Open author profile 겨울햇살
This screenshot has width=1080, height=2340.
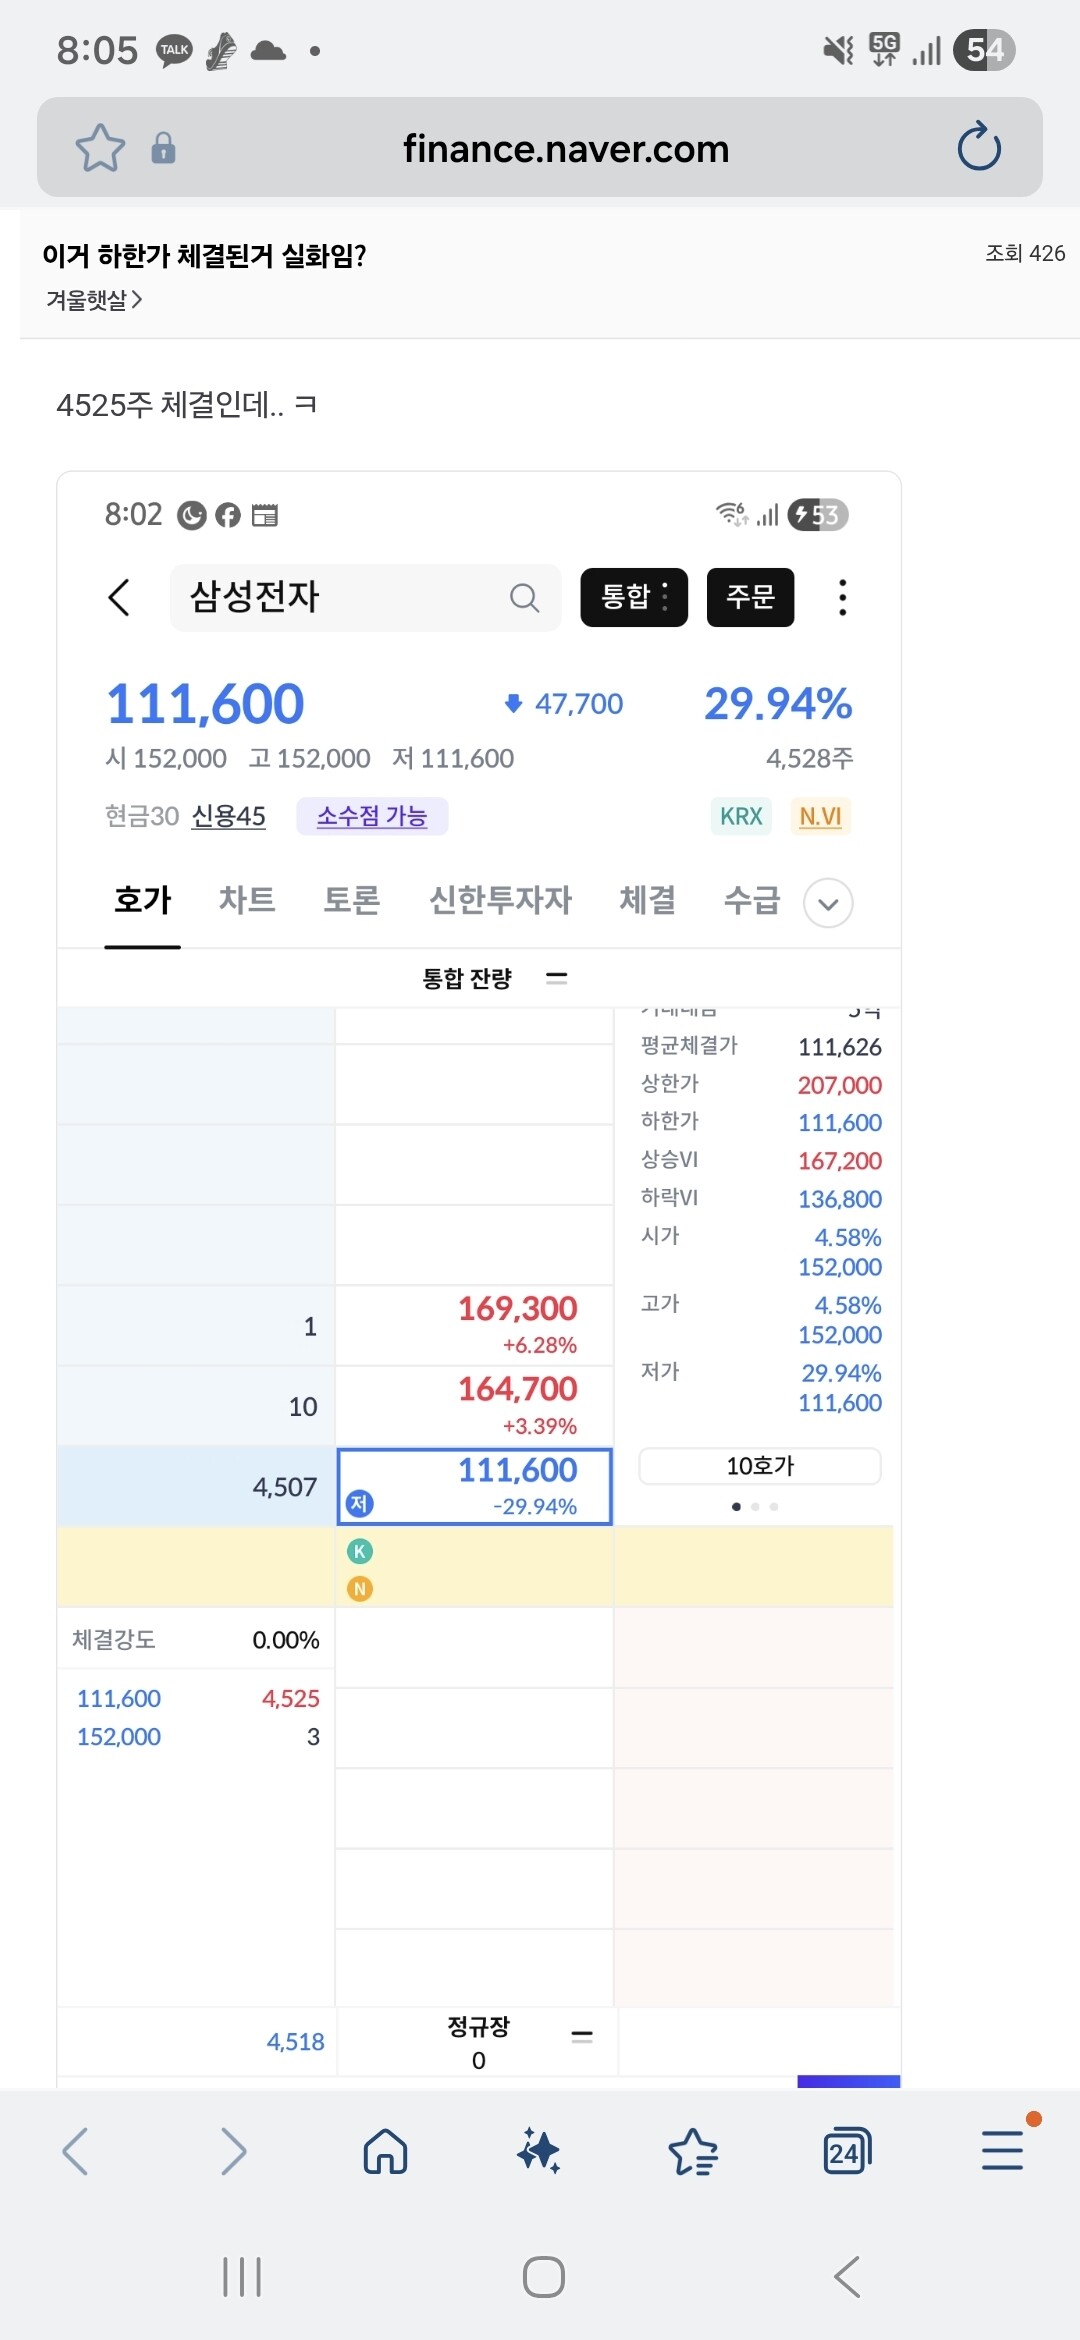[94, 300]
